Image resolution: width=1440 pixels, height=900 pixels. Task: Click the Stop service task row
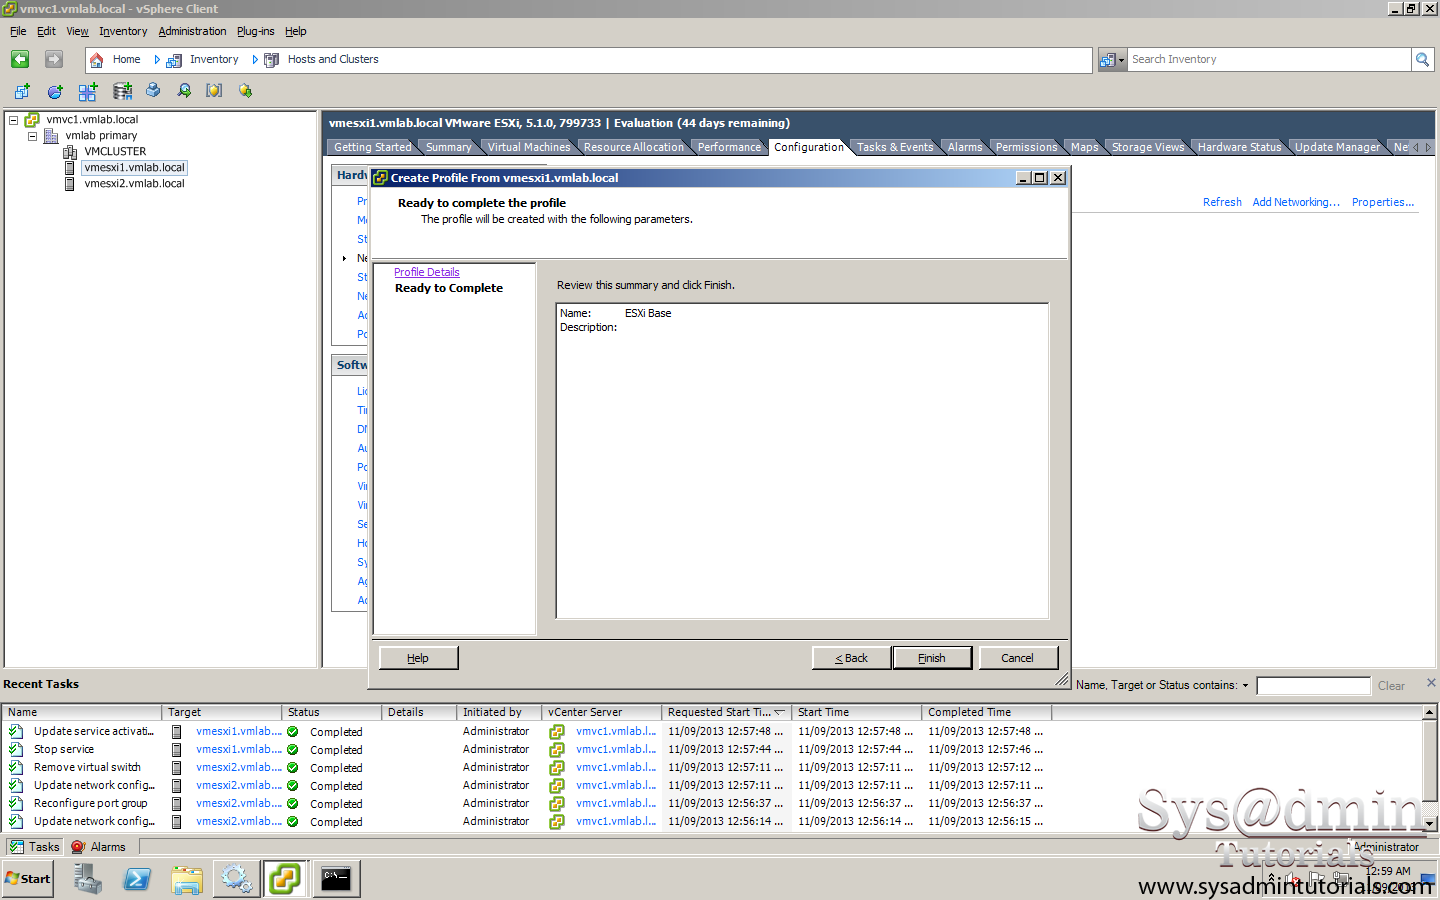525,750
